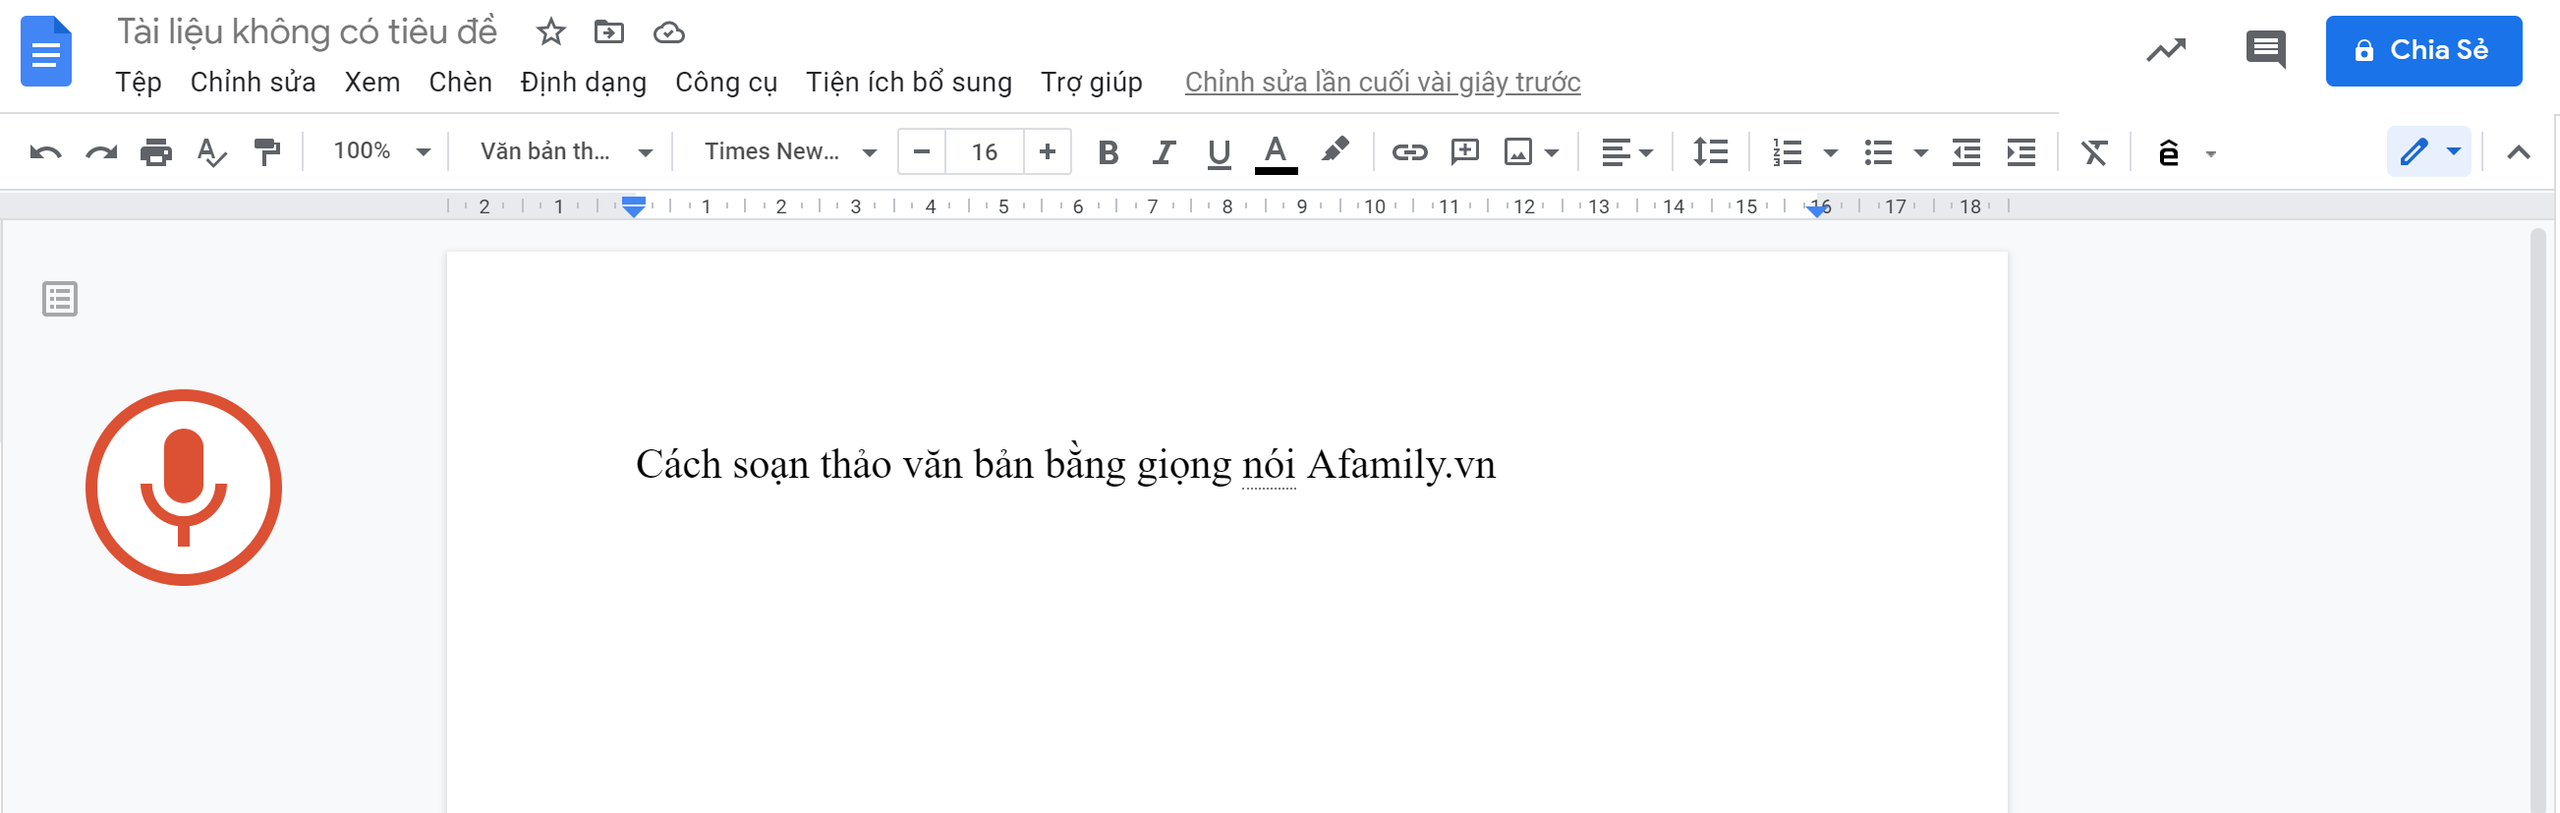This screenshot has height=813, width=2560.
Task: Open the Định dạng menu
Action: click(583, 82)
